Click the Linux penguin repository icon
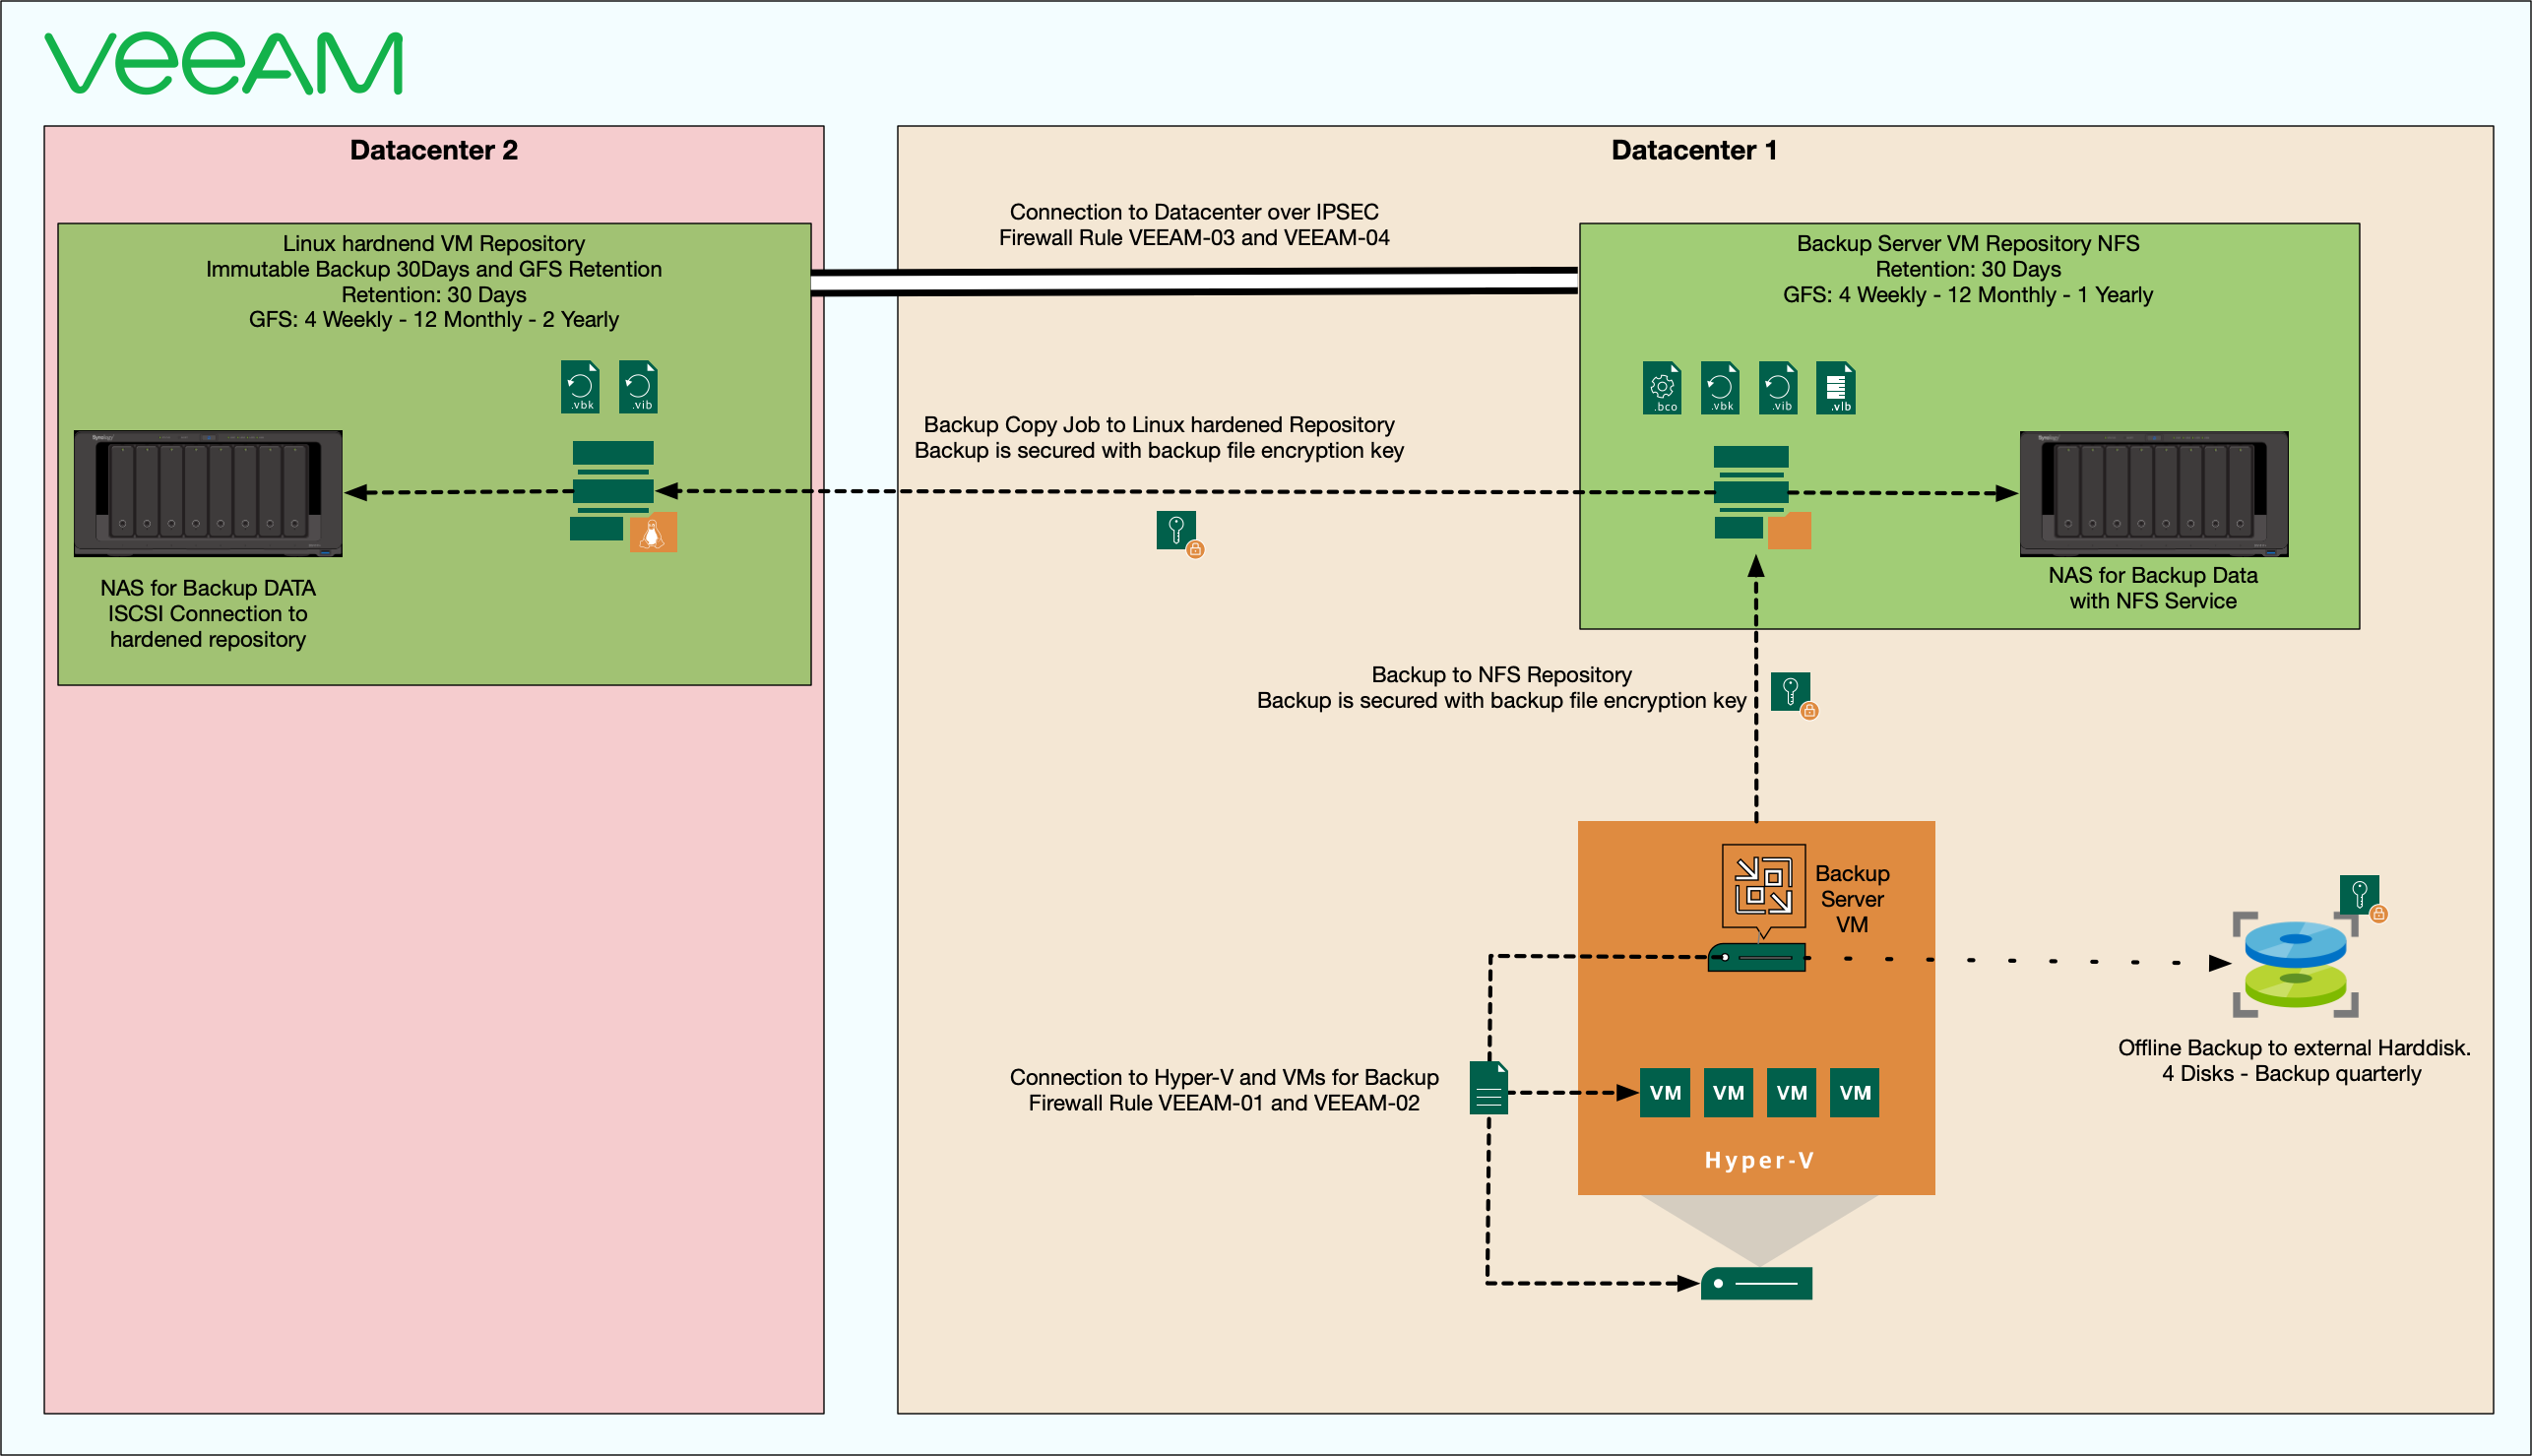Screen dimensions: 2532x1456 (x=653, y=532)
